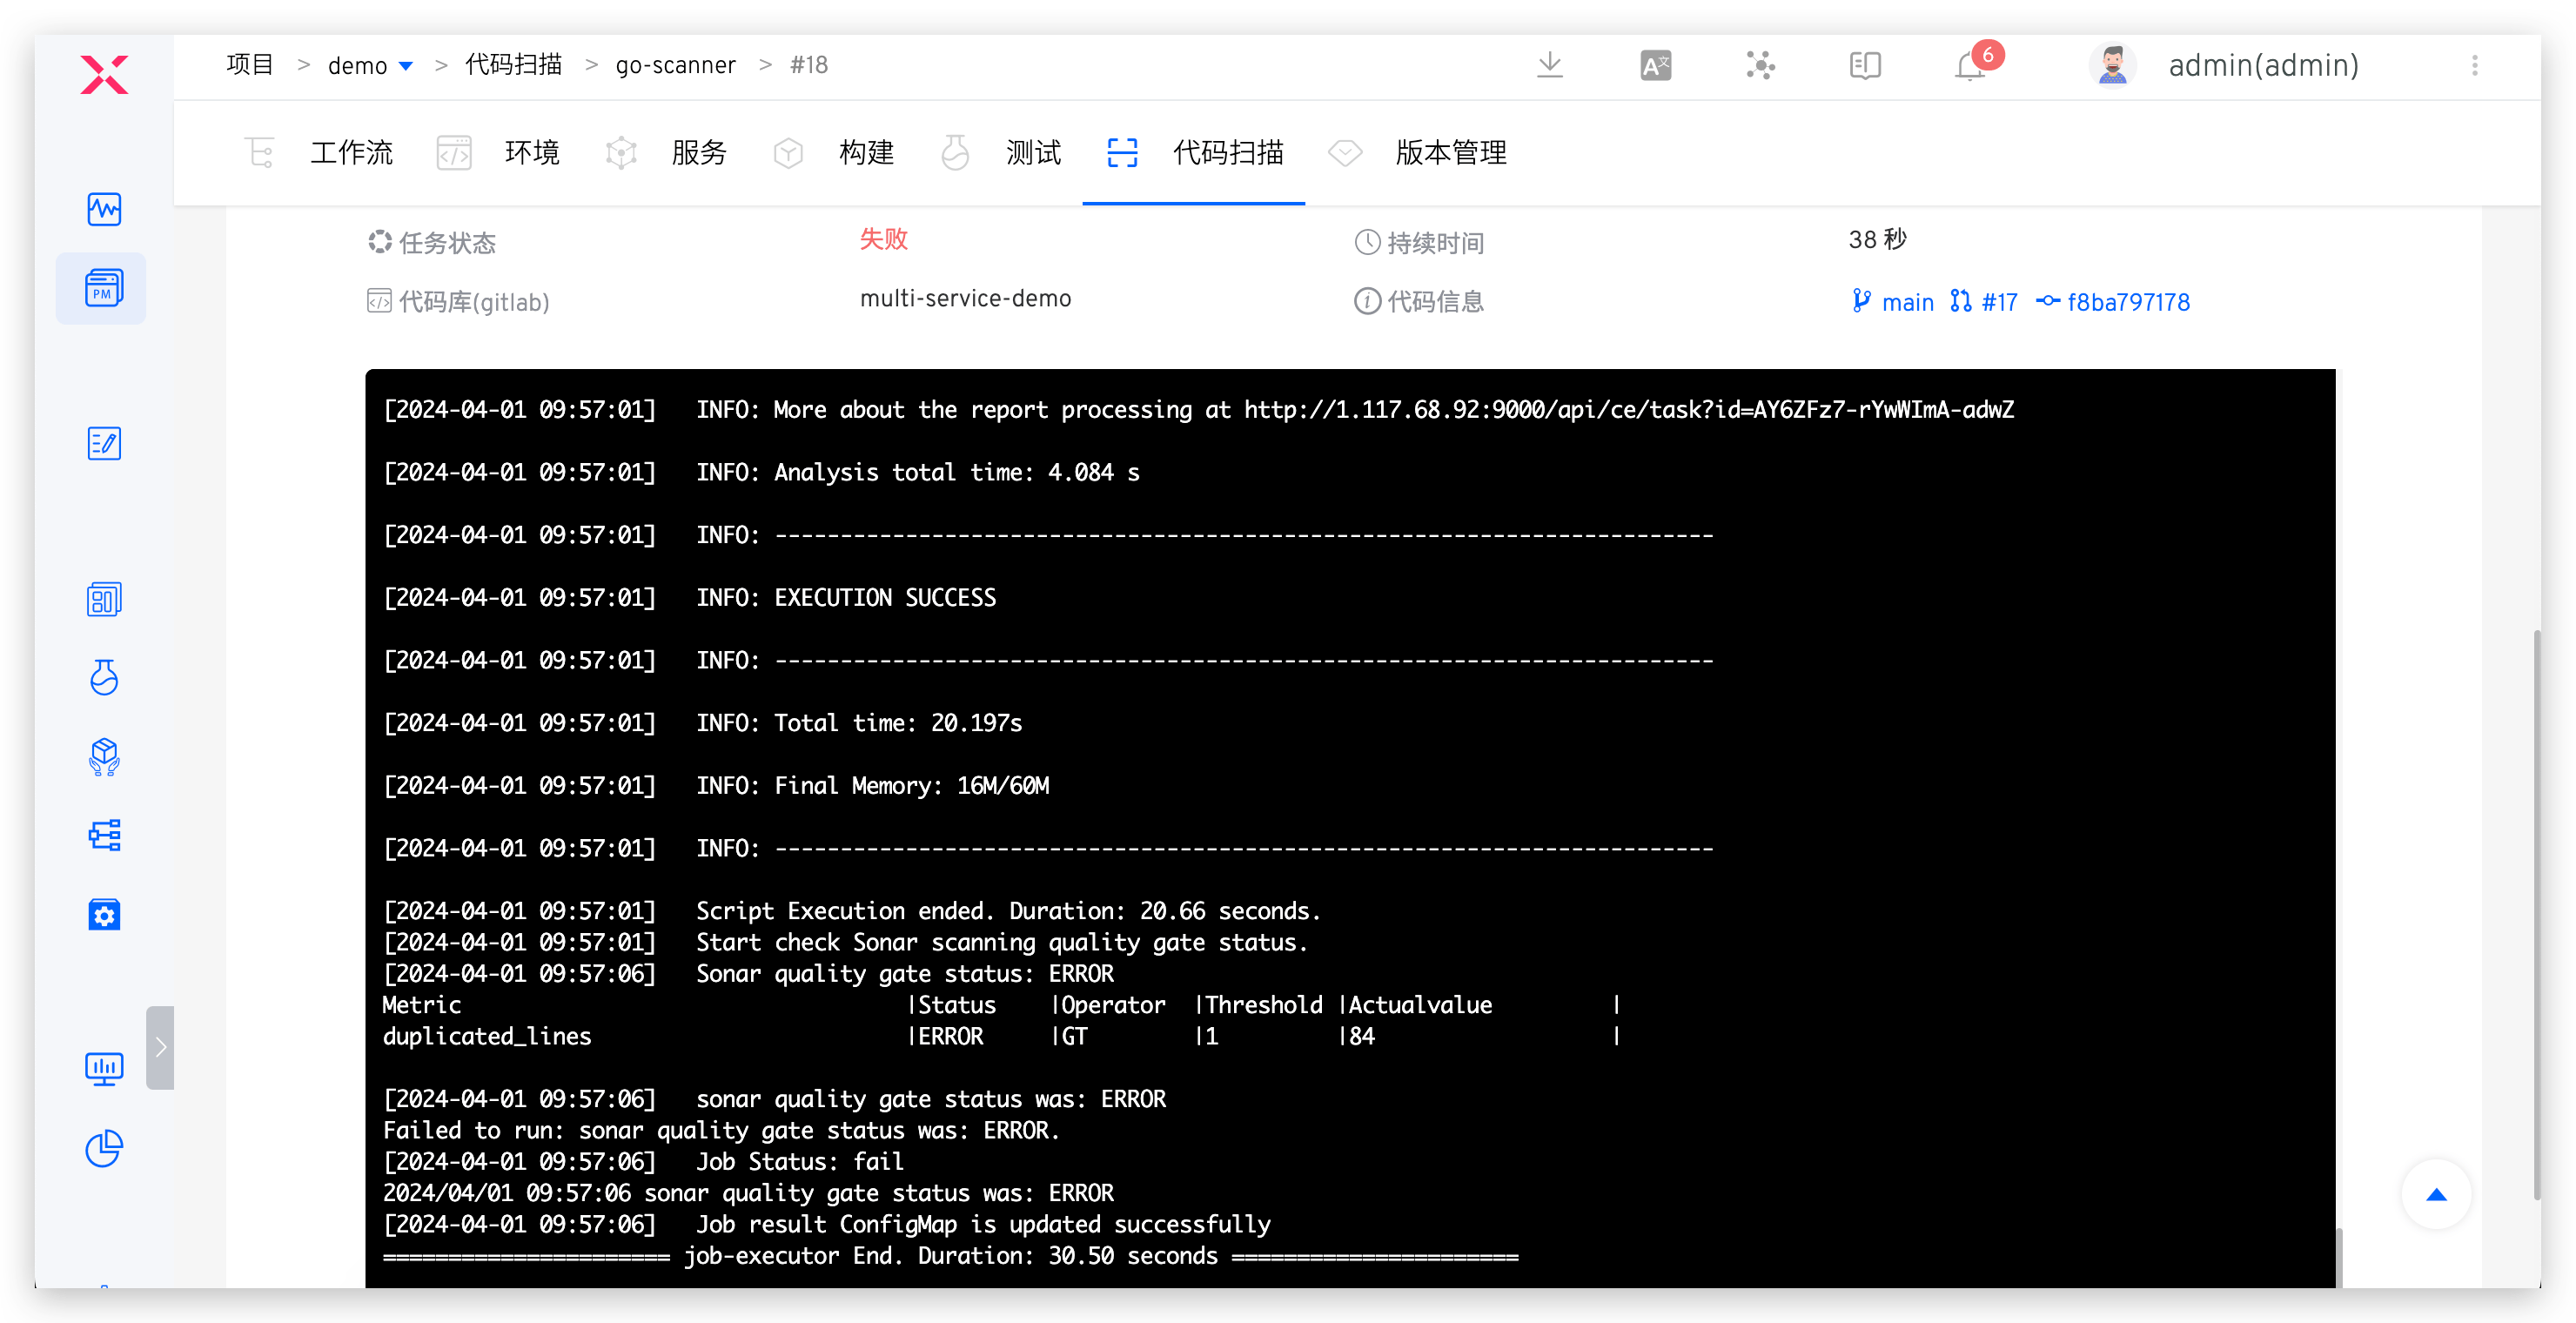Screen dimensions: 2576x1323
Task: Click the book documentation icon
Action: [1865, 66]
